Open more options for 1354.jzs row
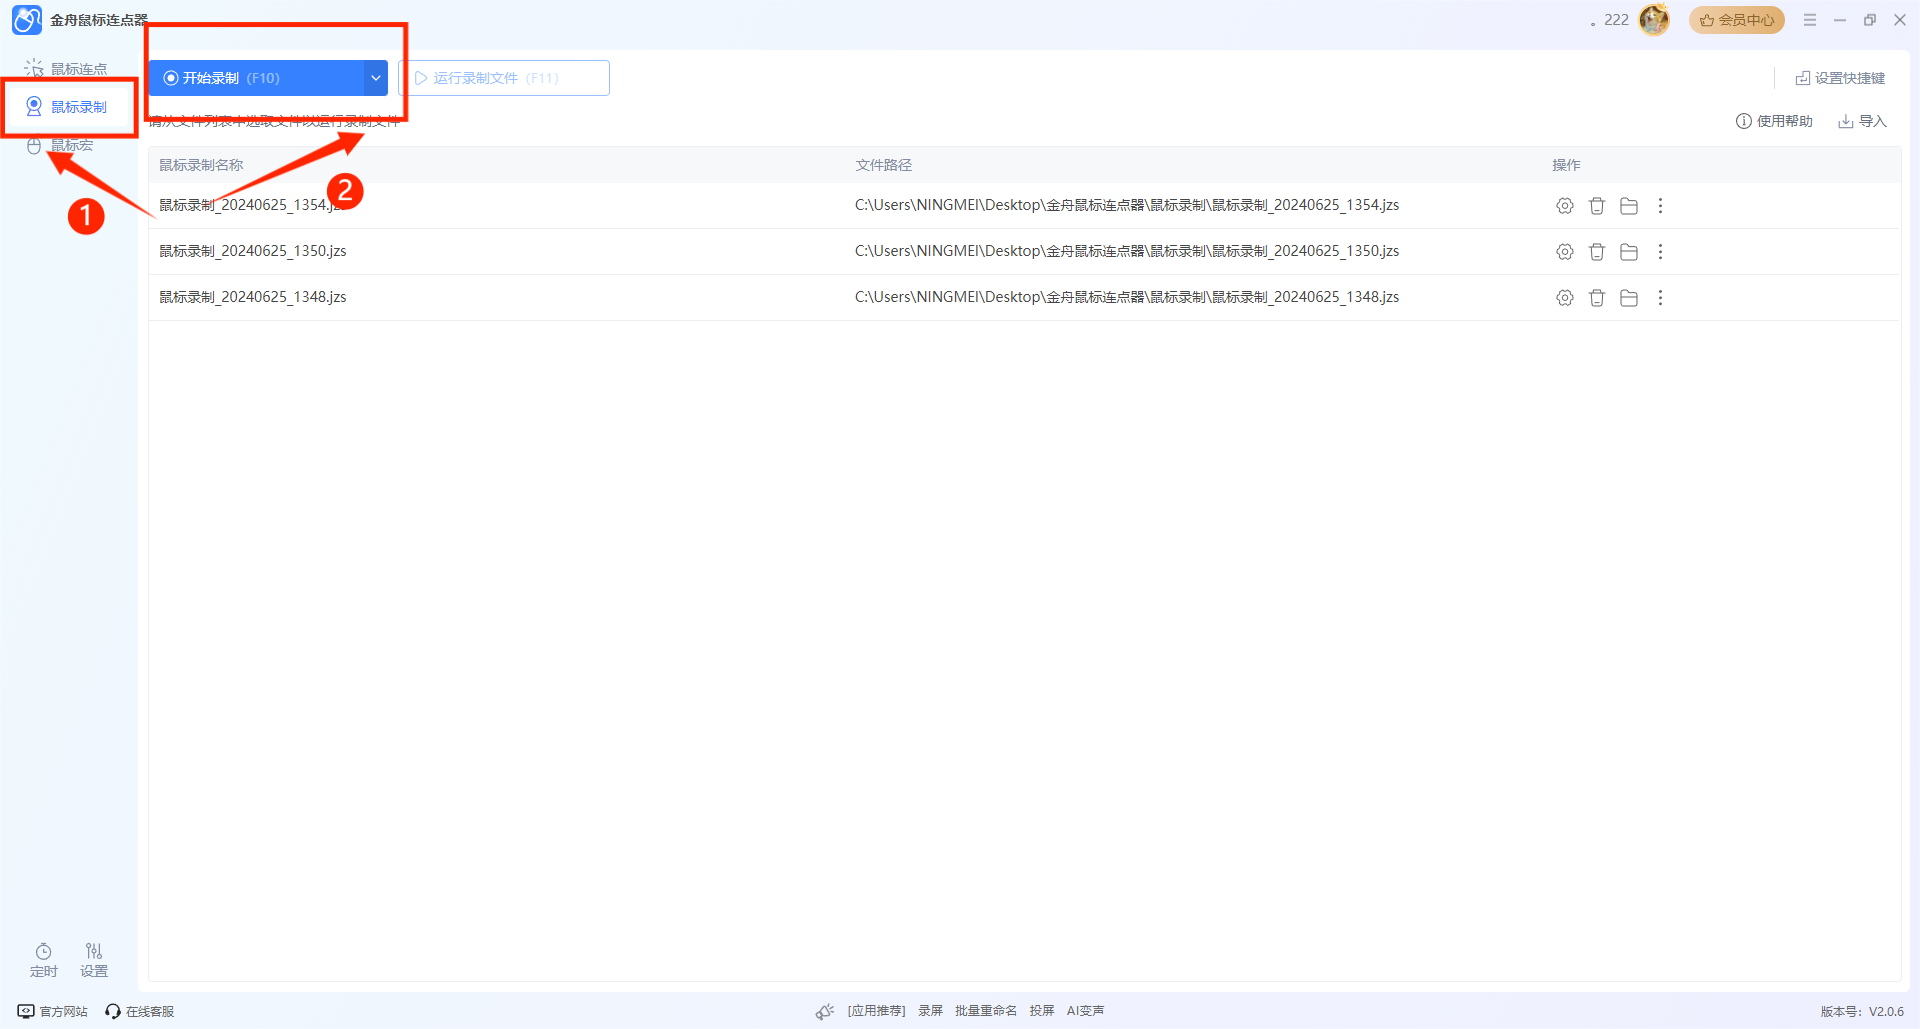This screenshot has height=1029, width=1920. pyautogui.click(x=1660, y=206)
